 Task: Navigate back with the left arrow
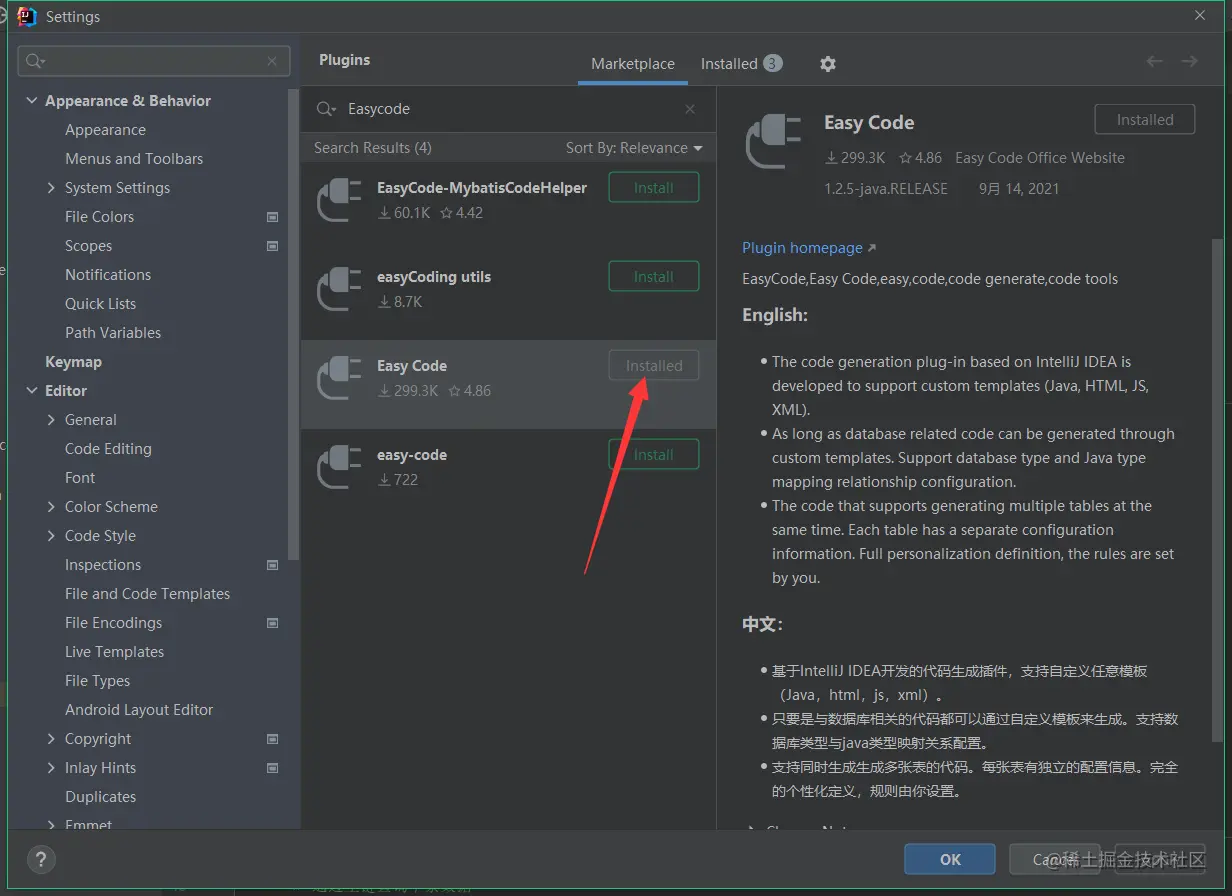coord(1155,62)
